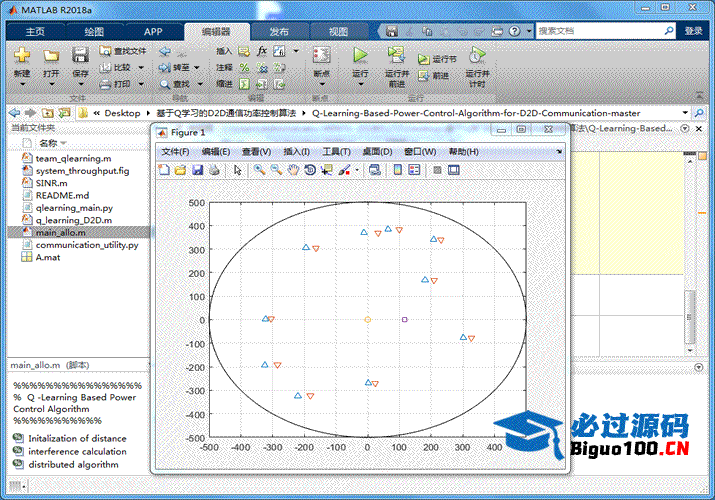Click the 前进 (Advance) button
This screenshot has height=500, width=715.
pos(434,75)
